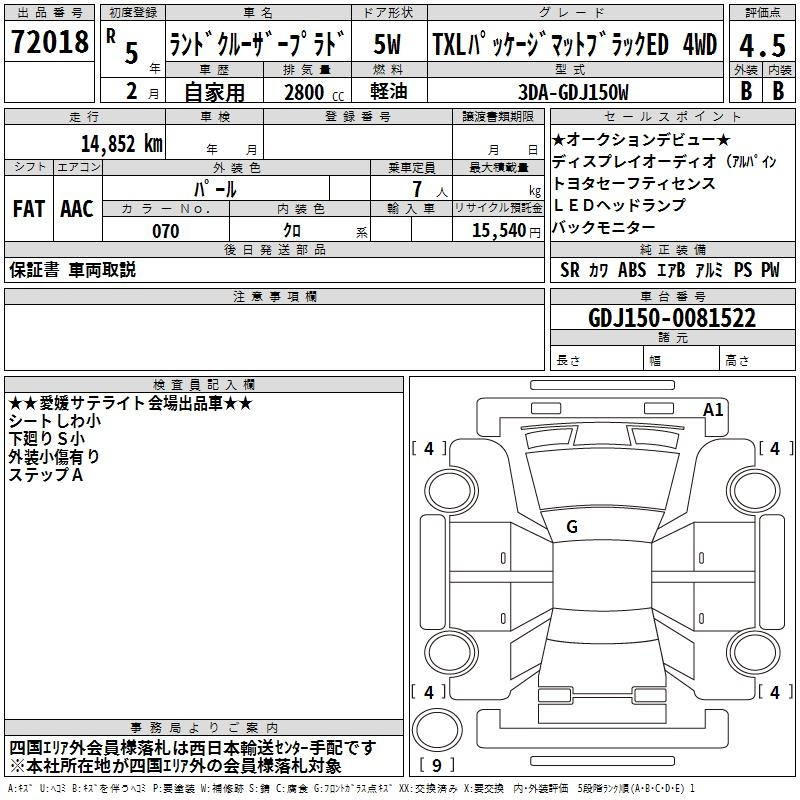Click the inspector note 外装小傷有り

54,457
